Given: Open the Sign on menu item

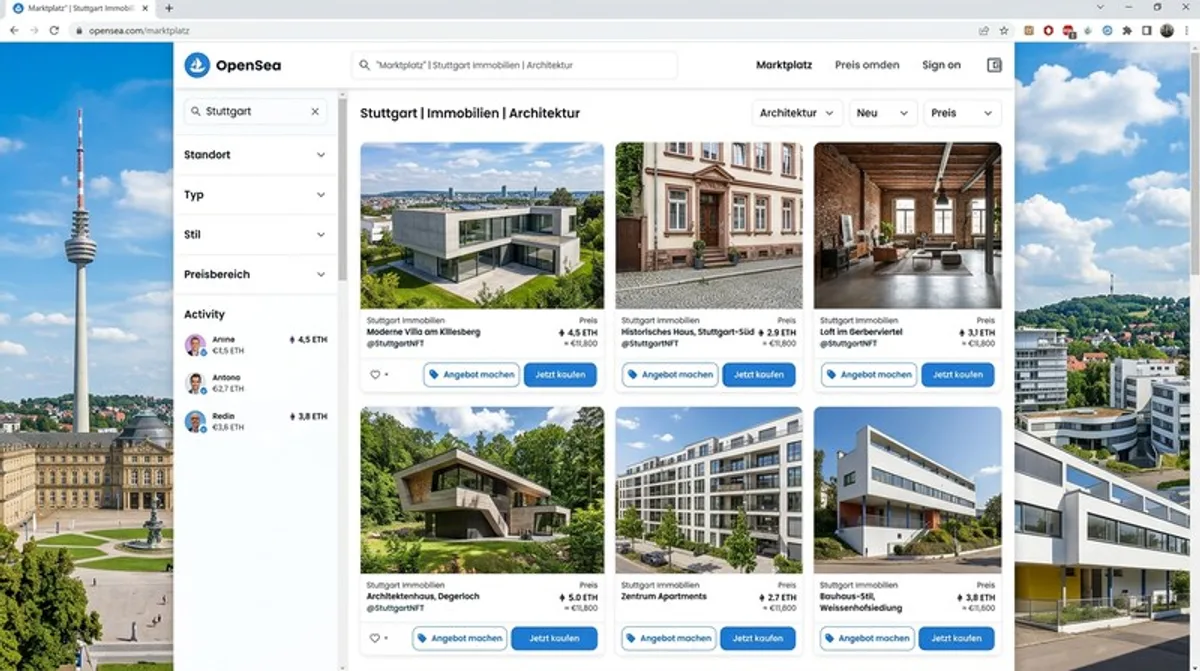Looking at the screenshot, I should 941,65.
